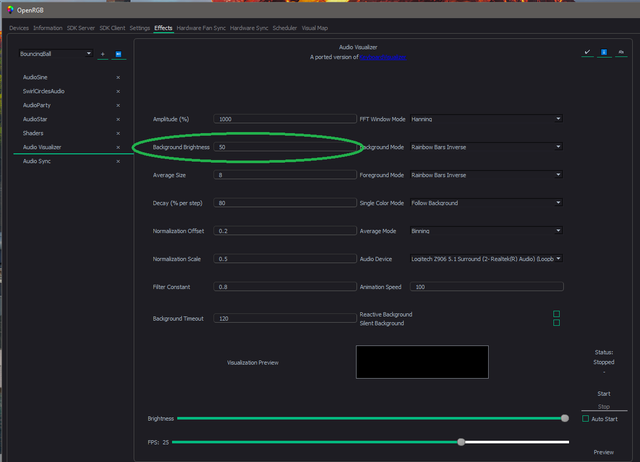Image resolution: width=640 pixels, height=462 pixels.
Task: Select the Shaders effect in the list
Action: 33,133
